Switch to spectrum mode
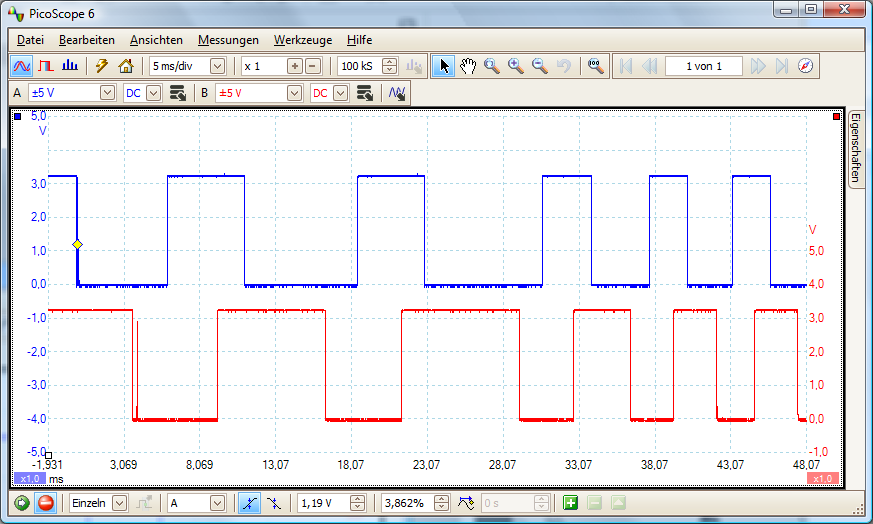This screenshot has width=873, height=524. click(69, 66)
